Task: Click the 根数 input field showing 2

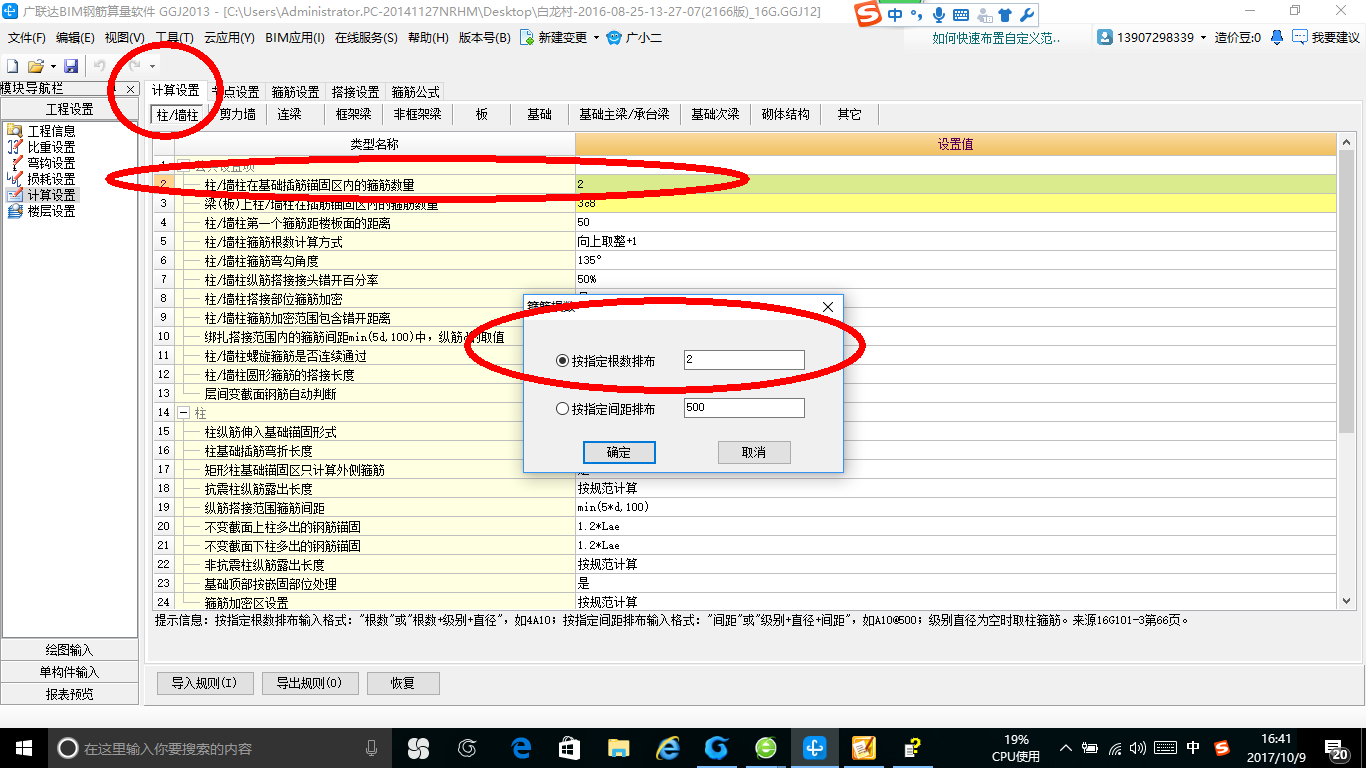Action: point(744,360)
